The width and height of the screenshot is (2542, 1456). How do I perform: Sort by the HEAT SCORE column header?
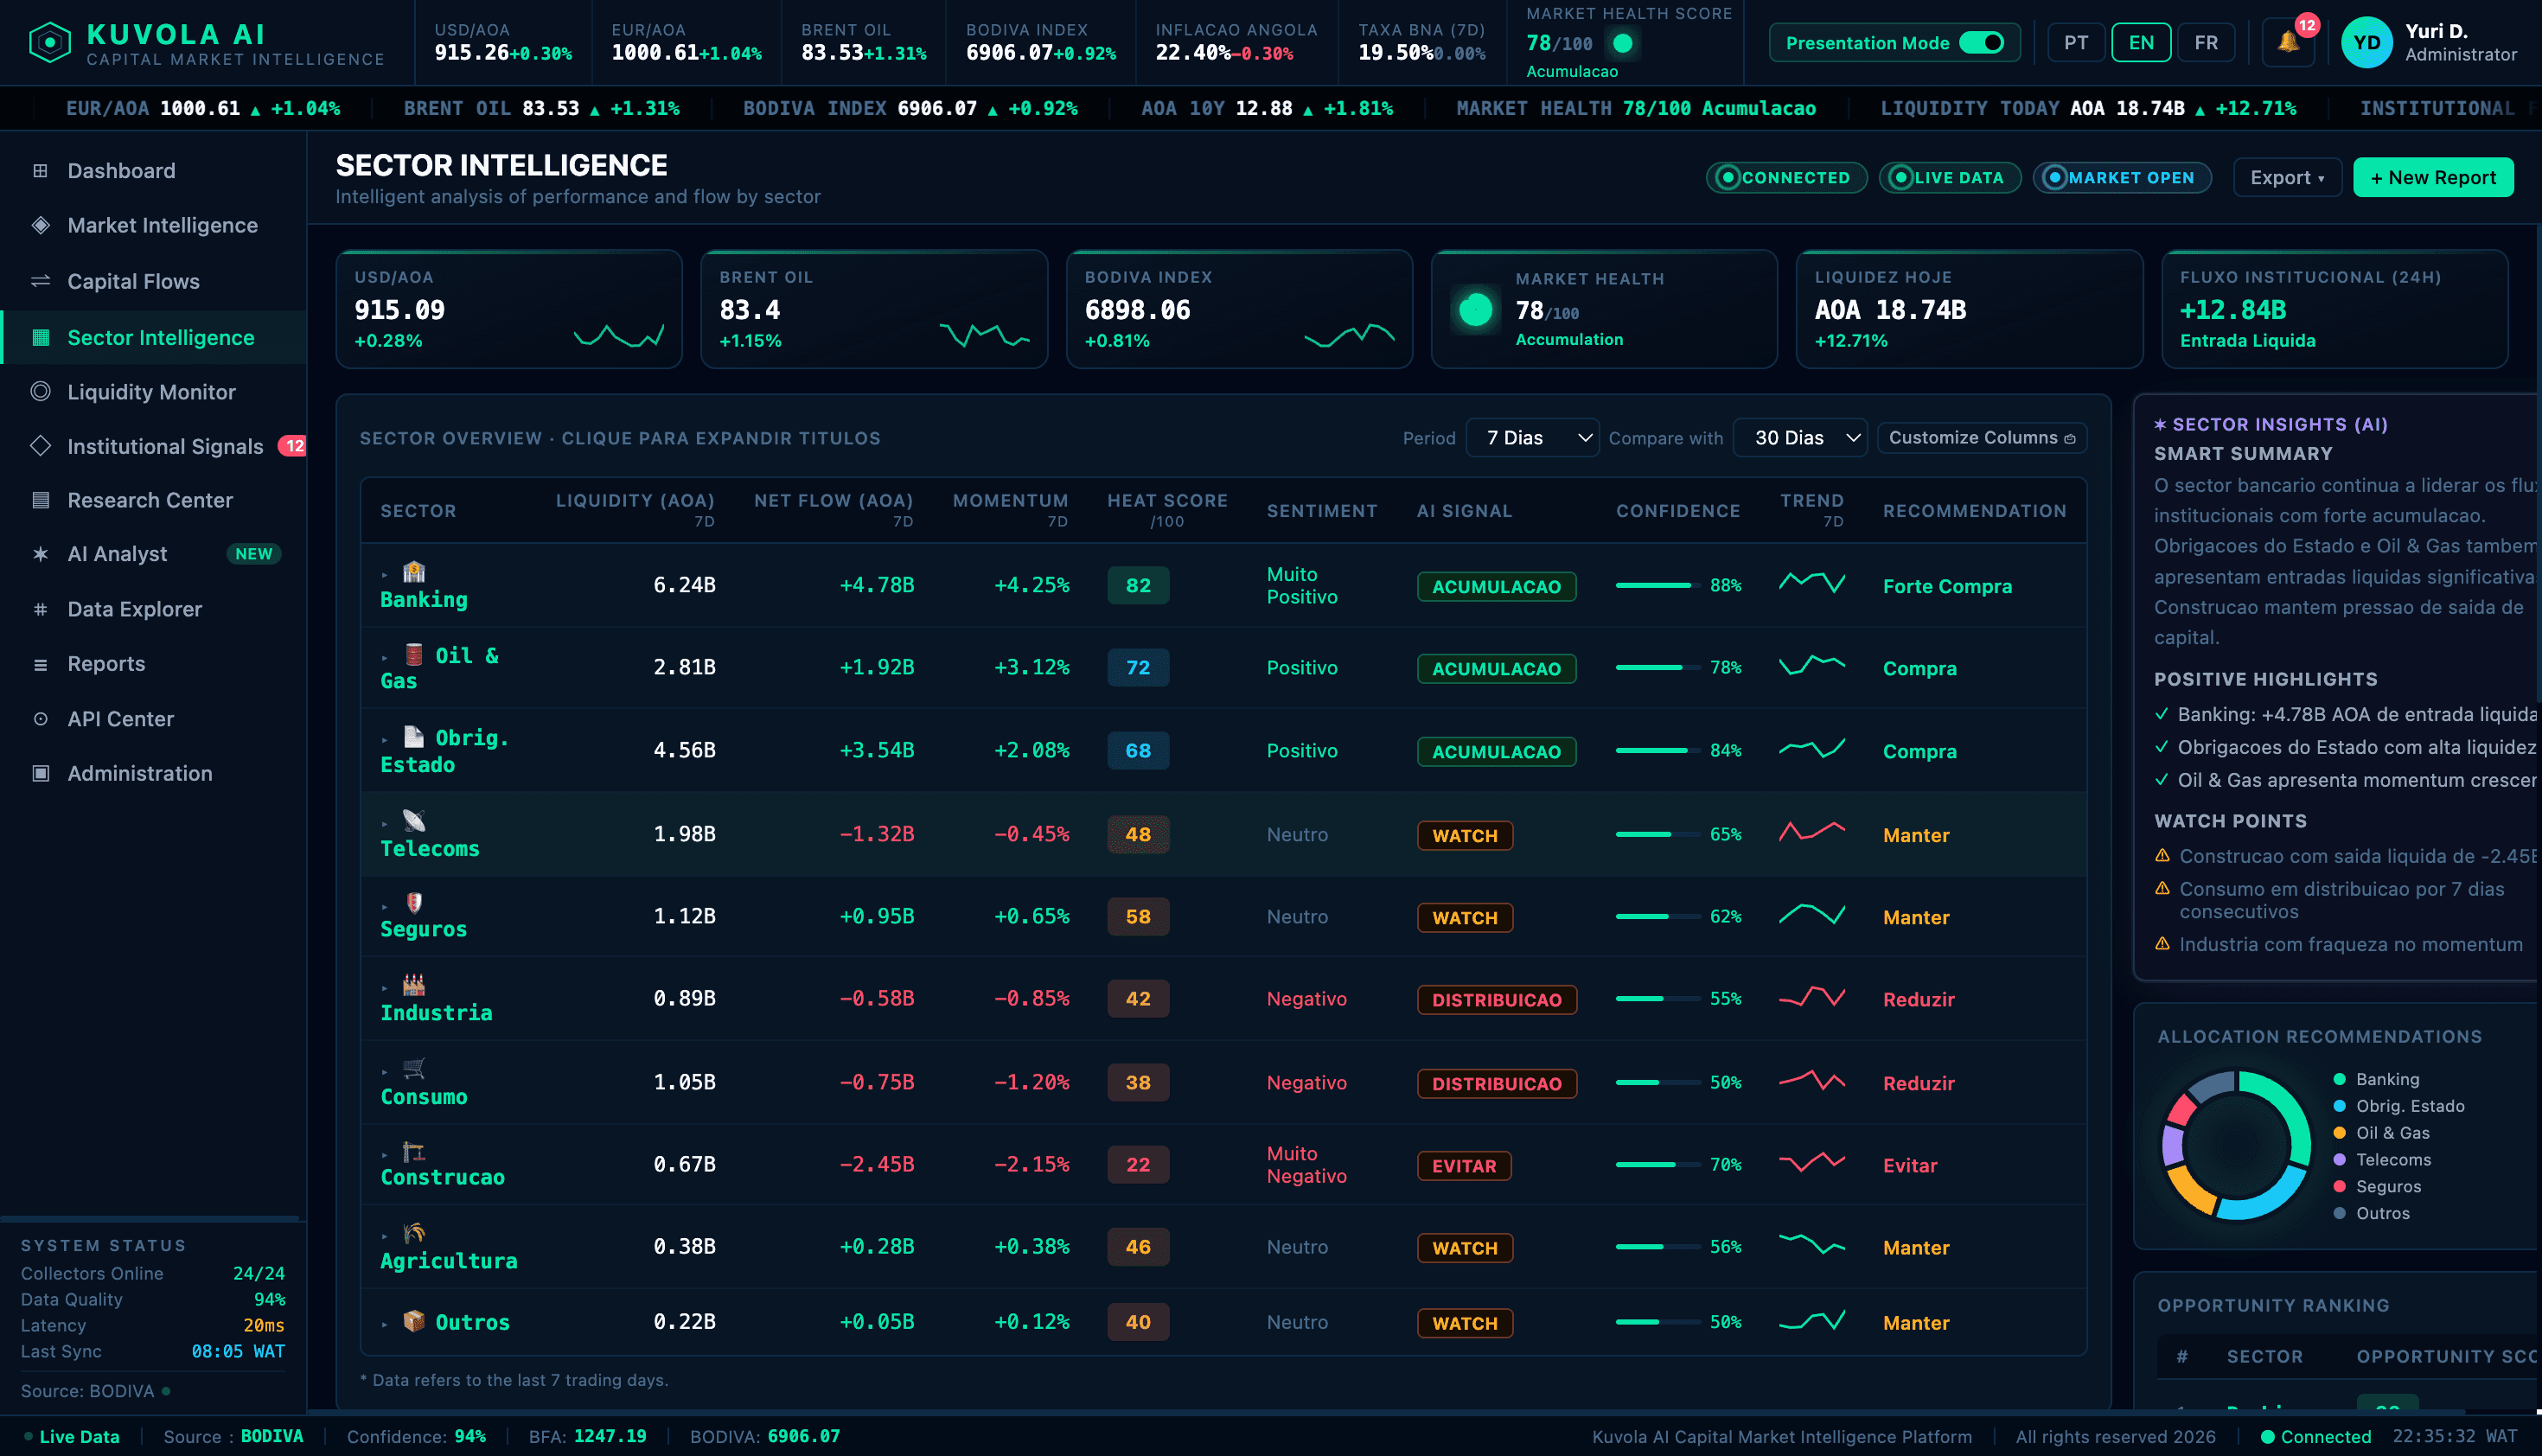(1167, 509)
